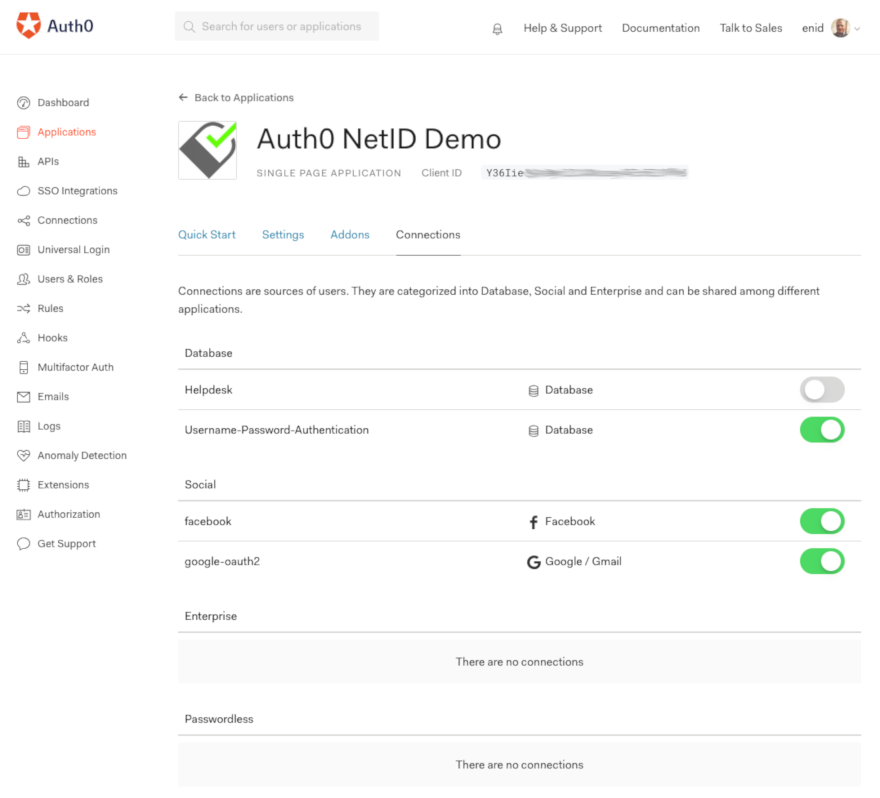
Task: Open Help & Support in top bar
Action: (562, 28)
